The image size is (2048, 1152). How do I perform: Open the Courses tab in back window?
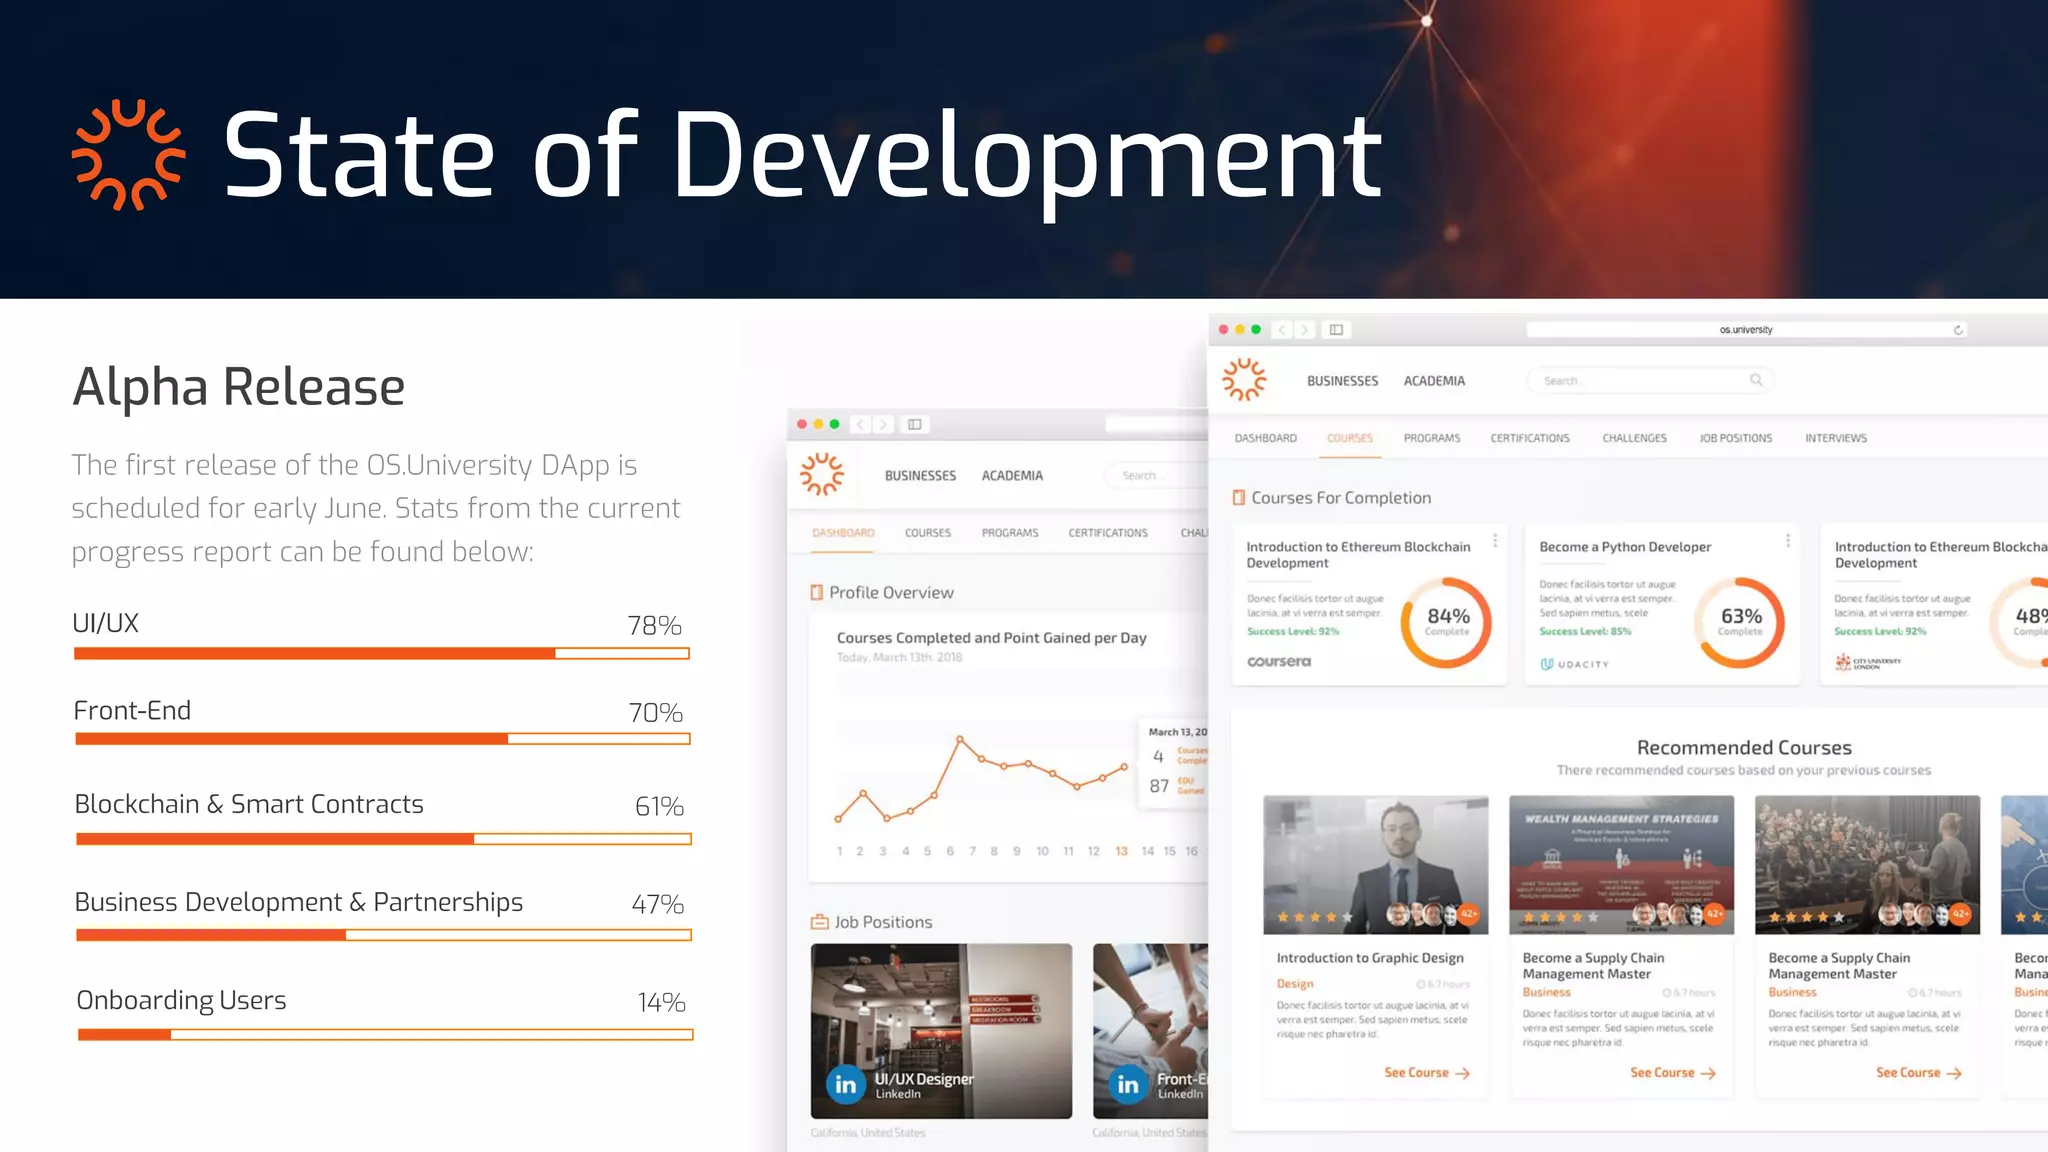[928, 533]
